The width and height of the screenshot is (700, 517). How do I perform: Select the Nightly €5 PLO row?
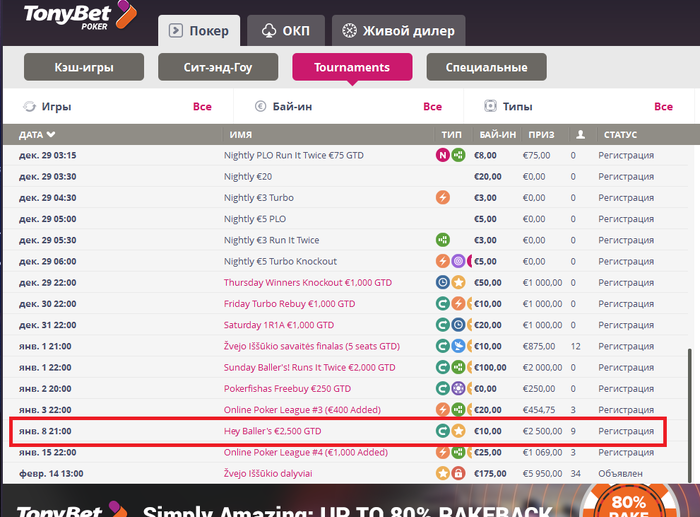pyautogui.click(x=346, y=219)
